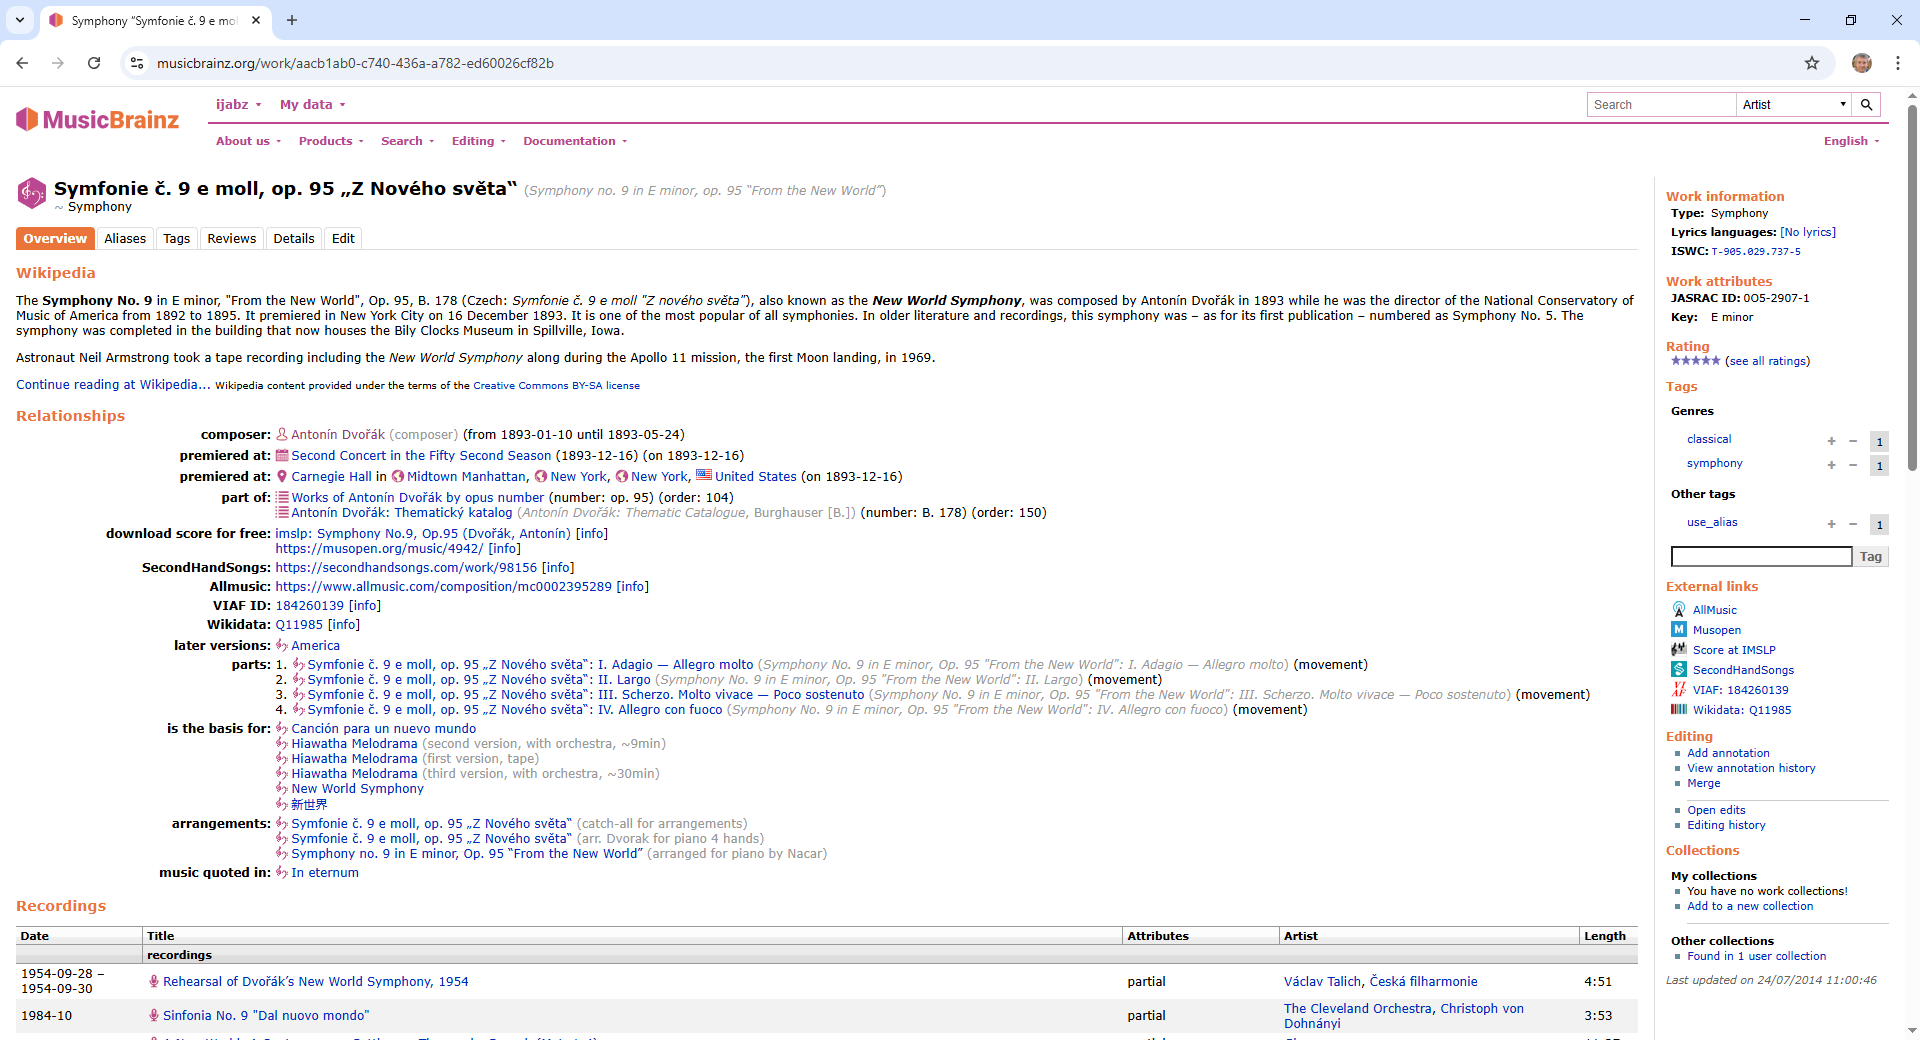
Task: Rate the work using the stars
Action: pos(1695,361)
